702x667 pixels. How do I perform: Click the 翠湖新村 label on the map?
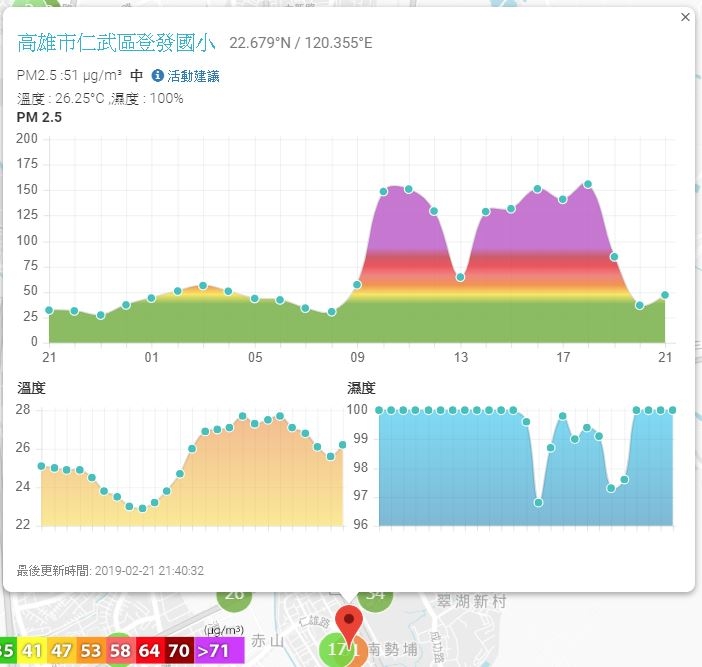(x=471, y=601)
